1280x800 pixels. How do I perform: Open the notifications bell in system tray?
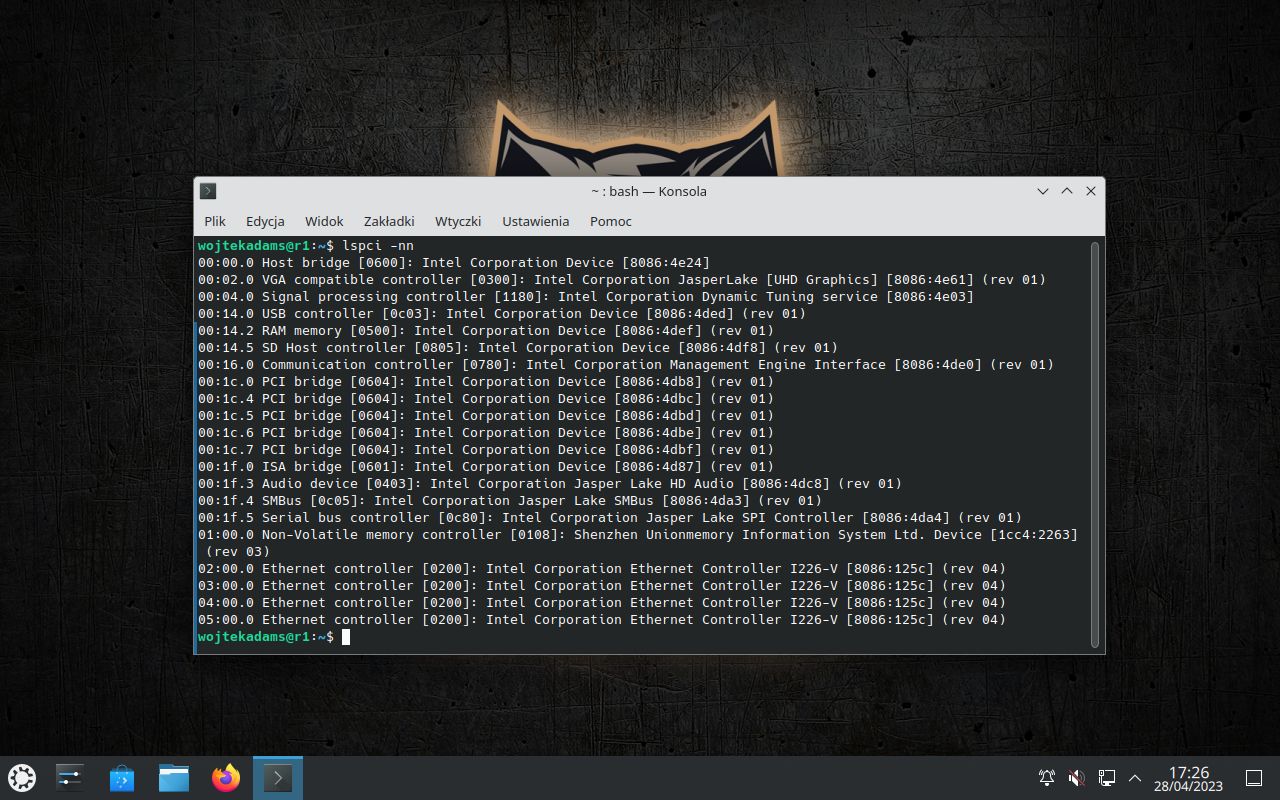(x=1047, y=777)
